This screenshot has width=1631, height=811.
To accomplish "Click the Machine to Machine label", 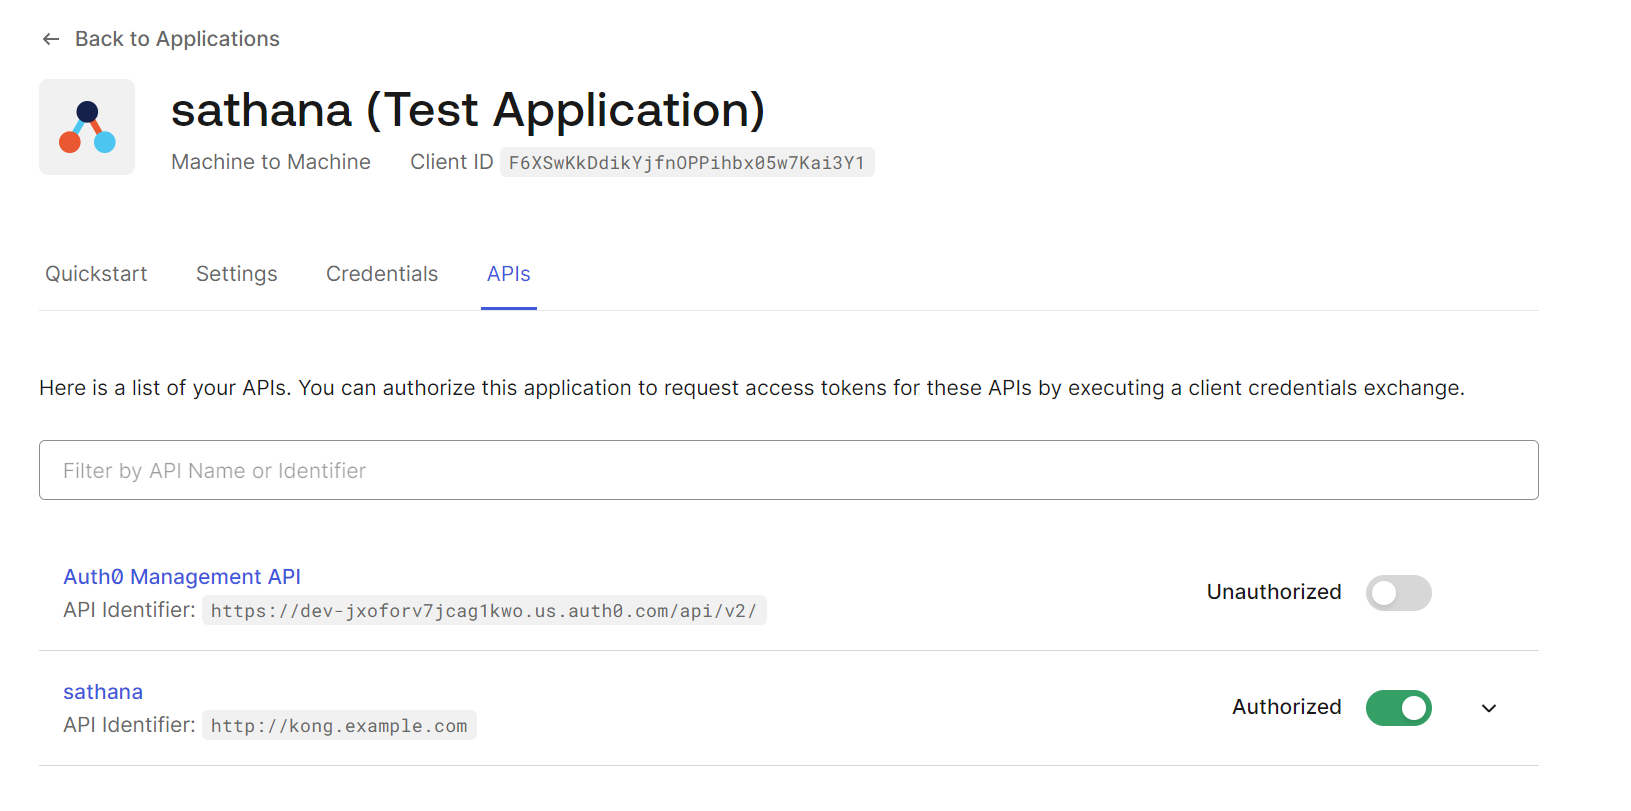I will click(x=271, y=162).
